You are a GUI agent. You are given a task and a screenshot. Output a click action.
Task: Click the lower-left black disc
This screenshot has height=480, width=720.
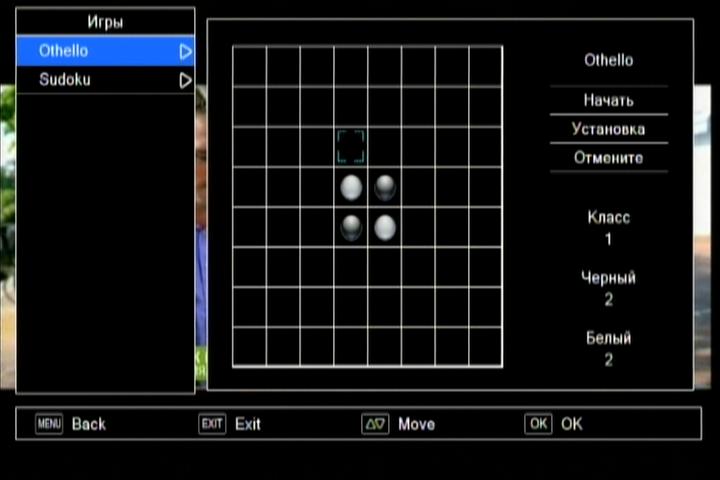click(351, 228)
